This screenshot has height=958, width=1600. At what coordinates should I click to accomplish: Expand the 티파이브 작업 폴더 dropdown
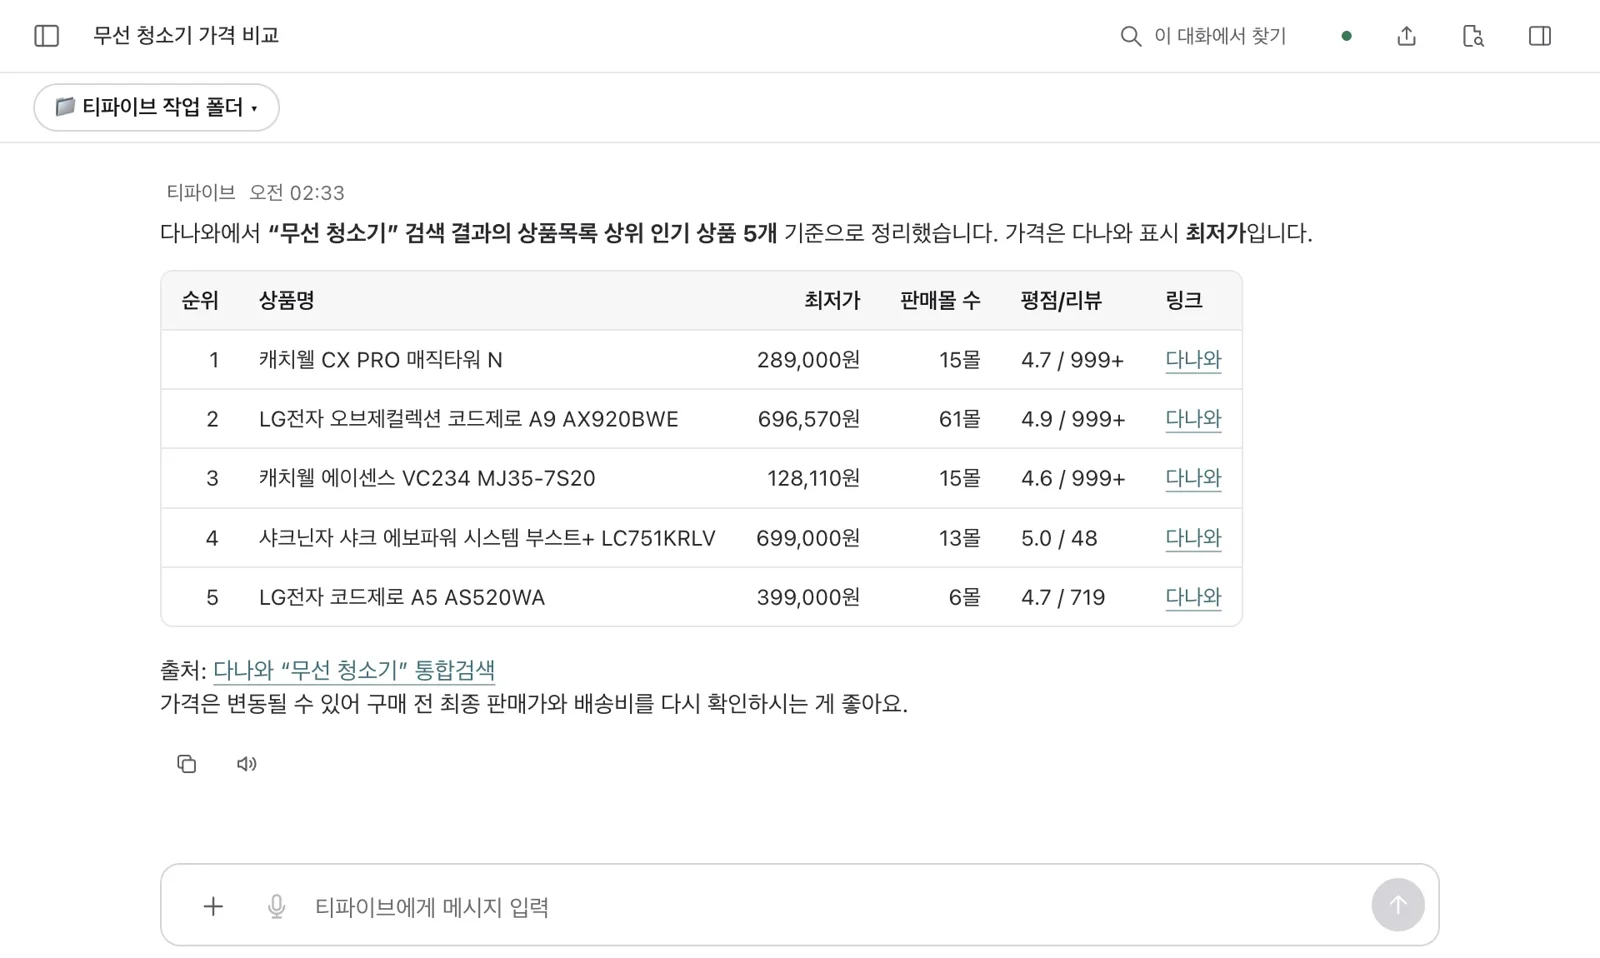tap(156, 107)
